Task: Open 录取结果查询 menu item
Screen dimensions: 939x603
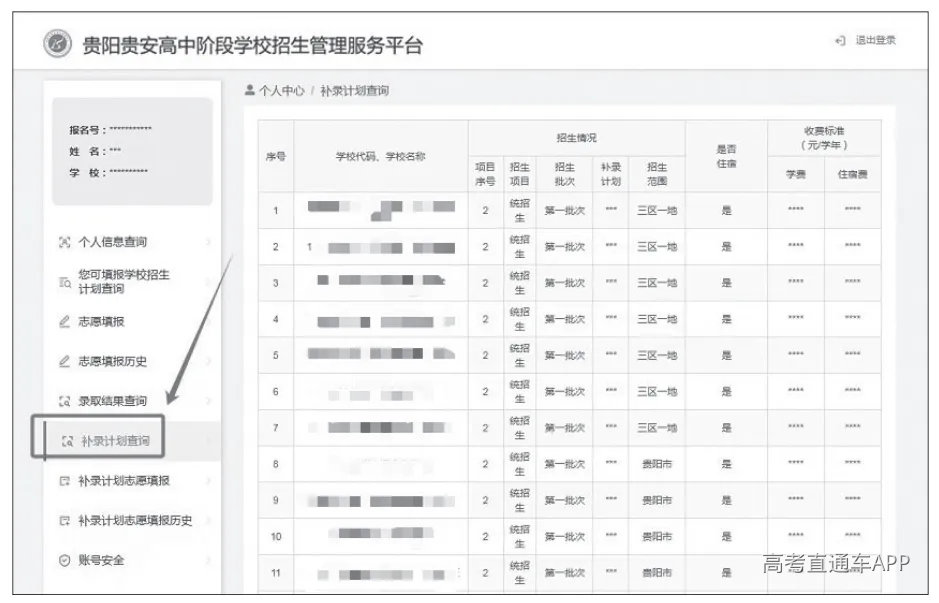Action: [x=113, y=401]
